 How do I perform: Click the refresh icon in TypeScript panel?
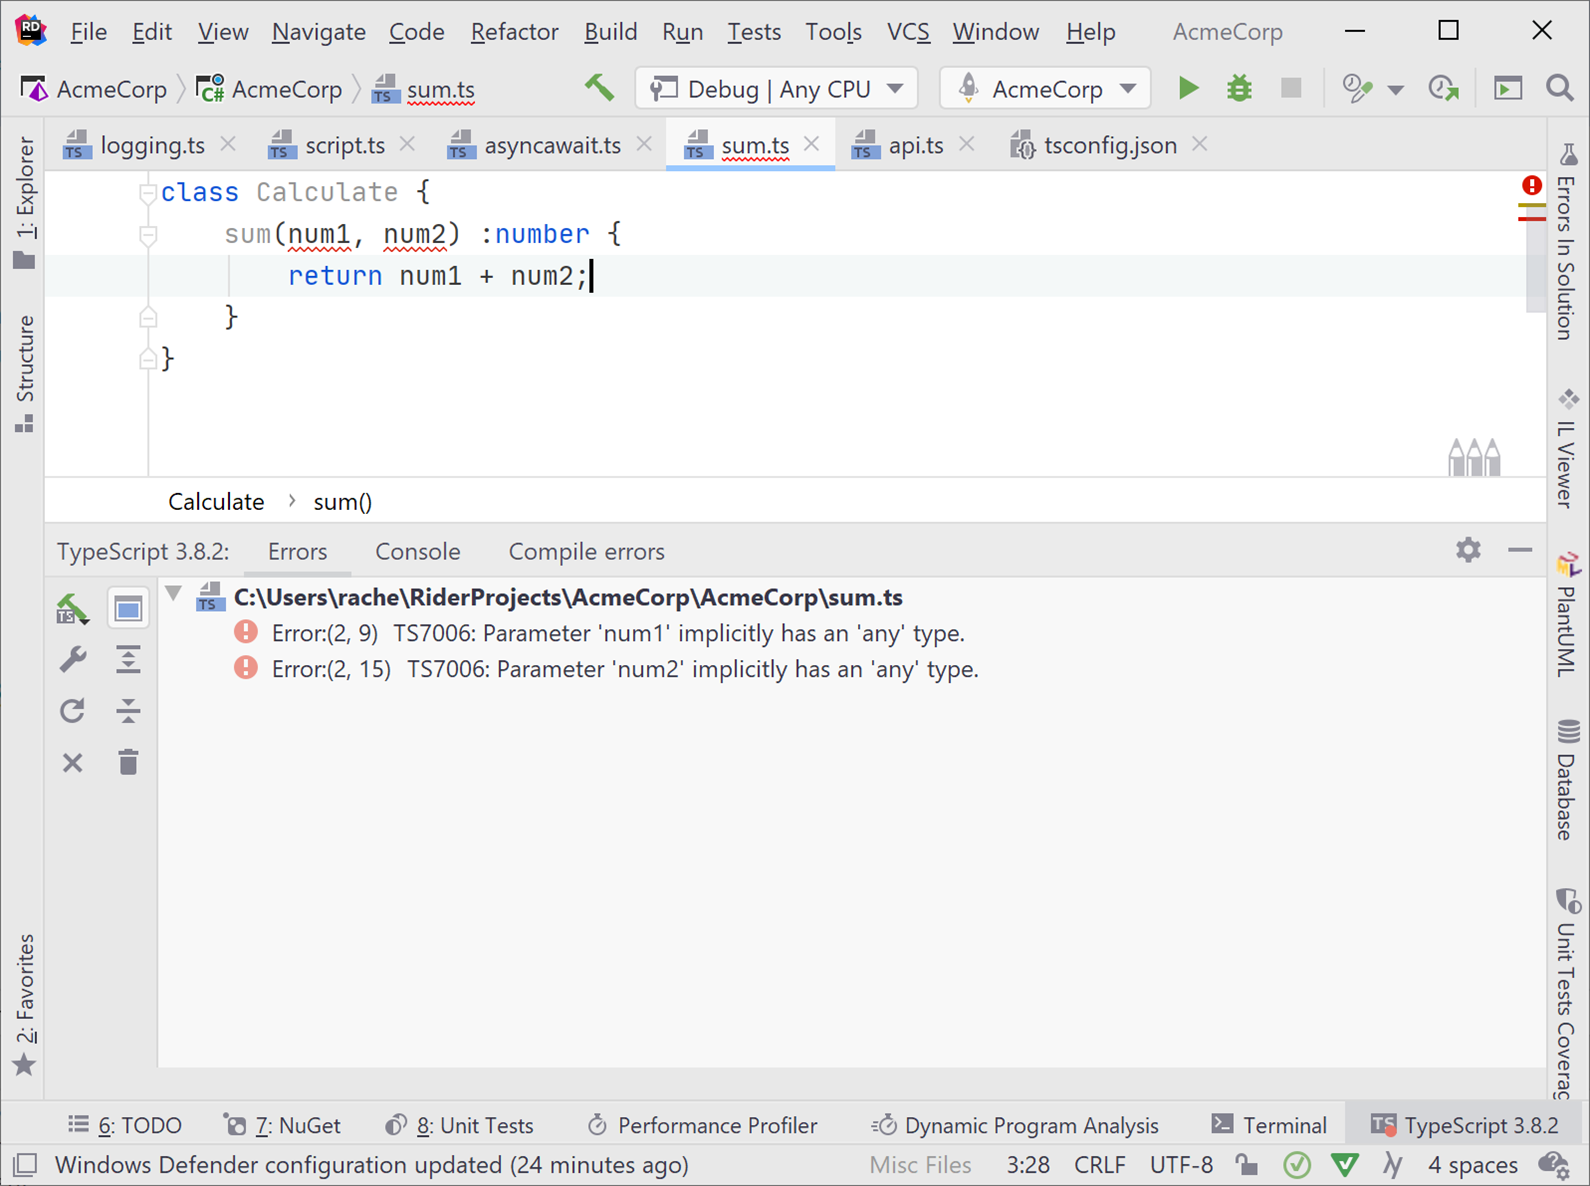(x=73, y=711)
